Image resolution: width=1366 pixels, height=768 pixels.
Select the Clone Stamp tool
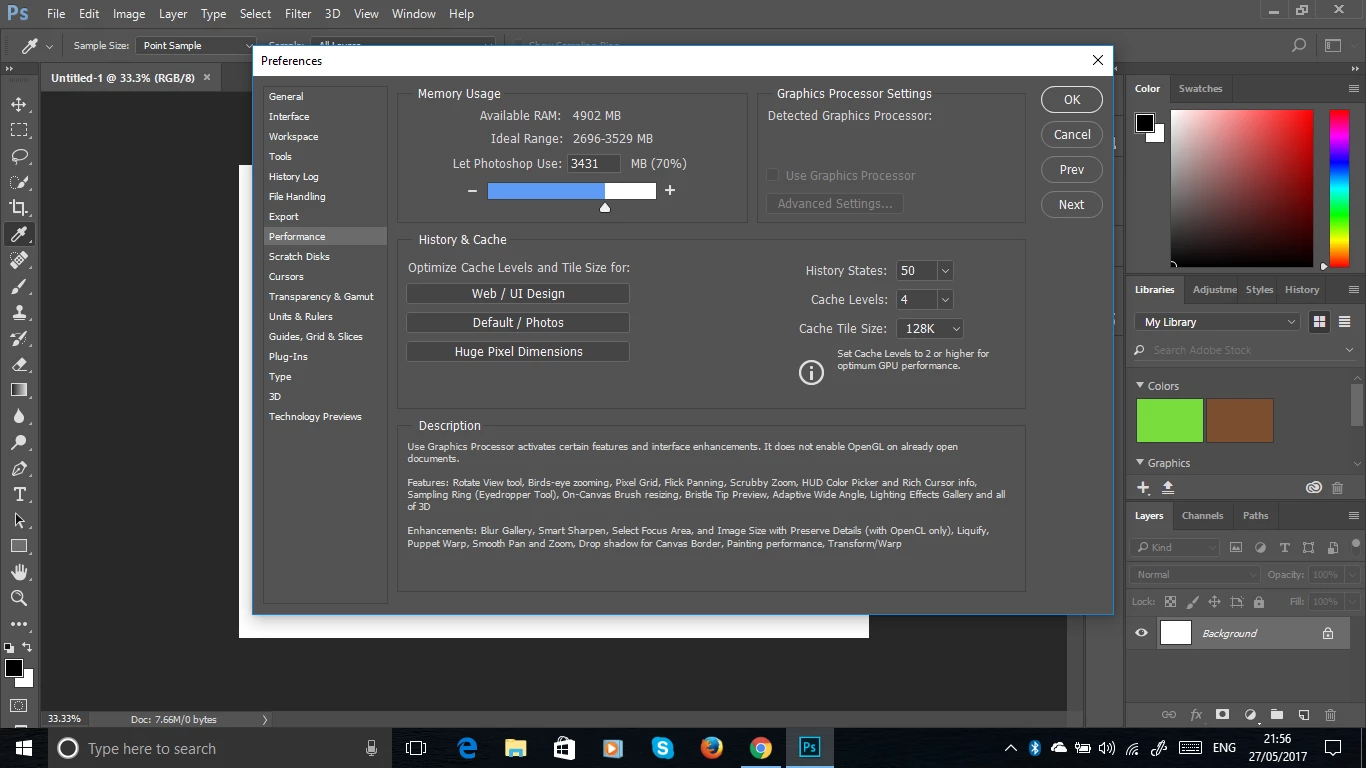pyautogui.click(x=19, y=312)
